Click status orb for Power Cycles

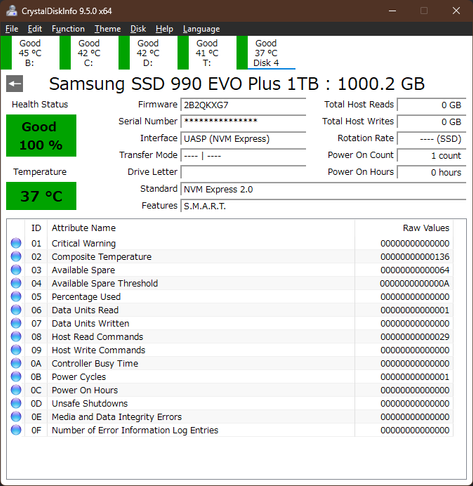(16, 377)
